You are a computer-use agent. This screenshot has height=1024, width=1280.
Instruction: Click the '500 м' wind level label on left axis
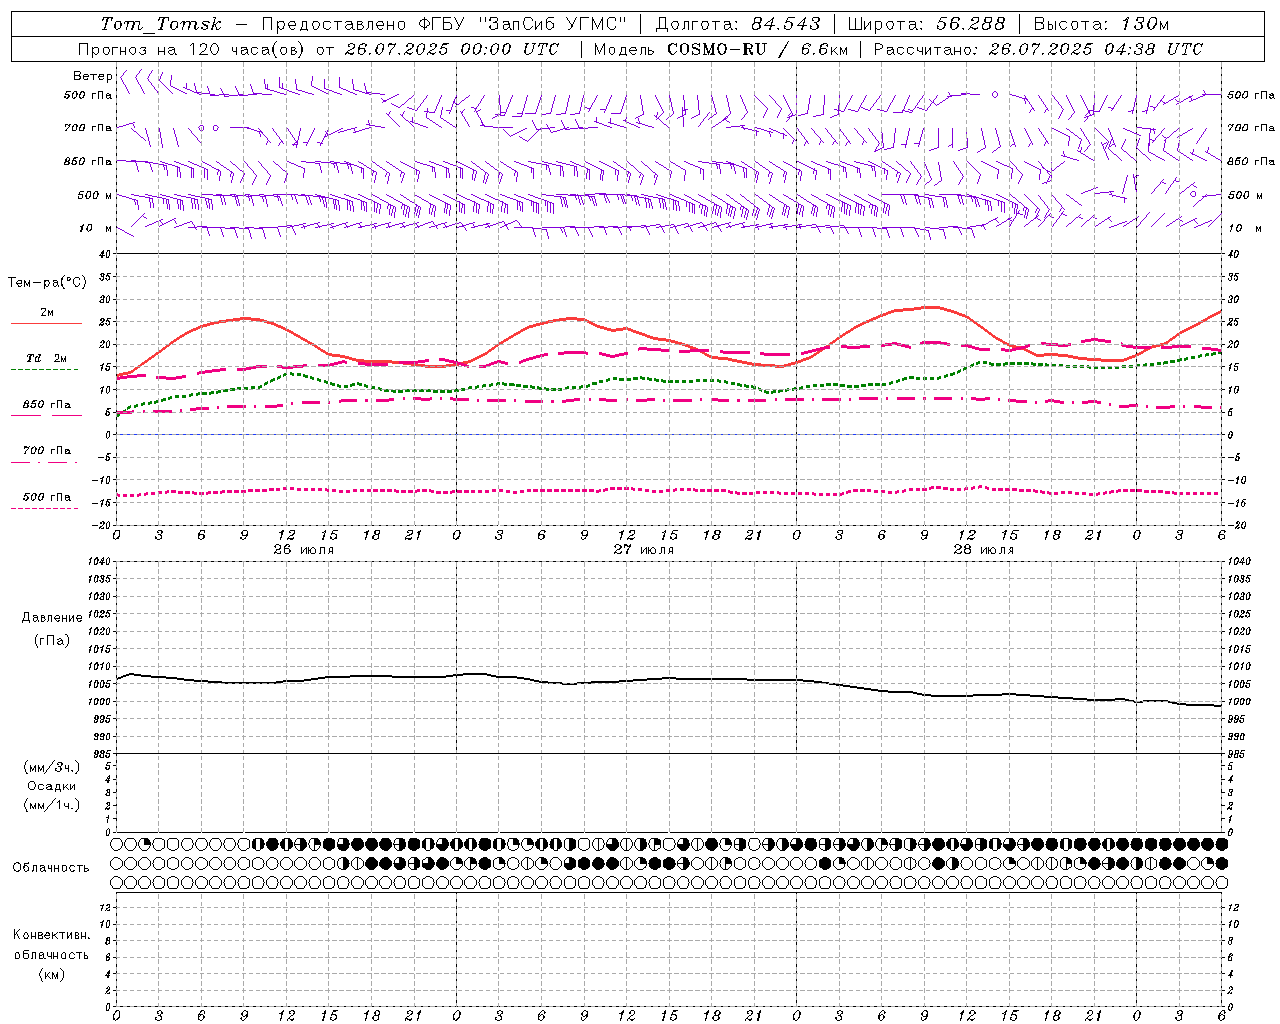click(x=95, y=195)
